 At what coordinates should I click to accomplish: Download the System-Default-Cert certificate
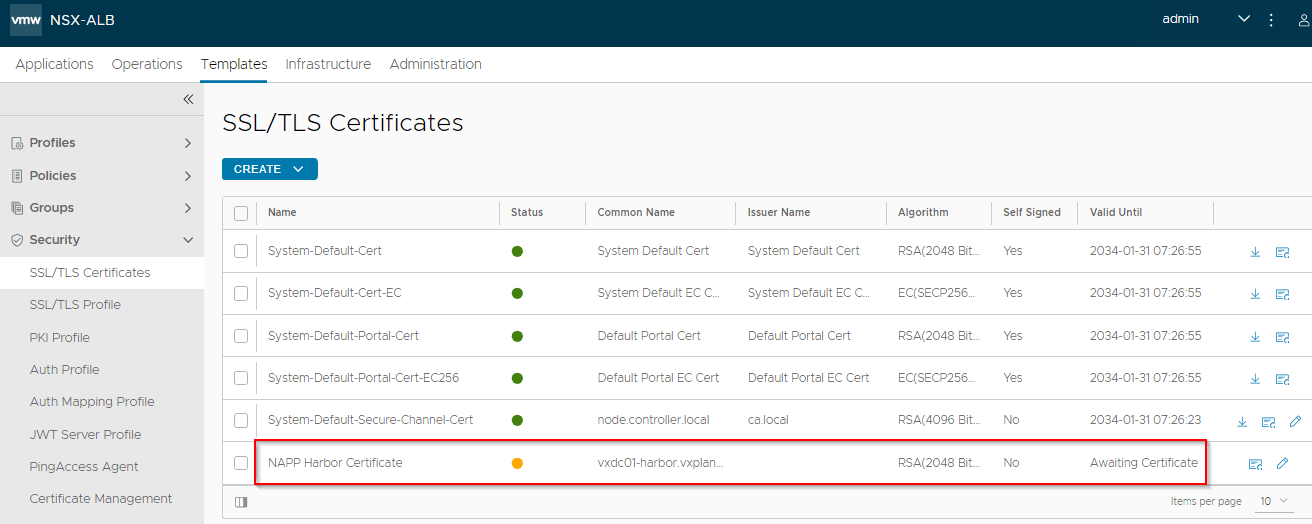pyautogui.click(x=1255, y=252)
